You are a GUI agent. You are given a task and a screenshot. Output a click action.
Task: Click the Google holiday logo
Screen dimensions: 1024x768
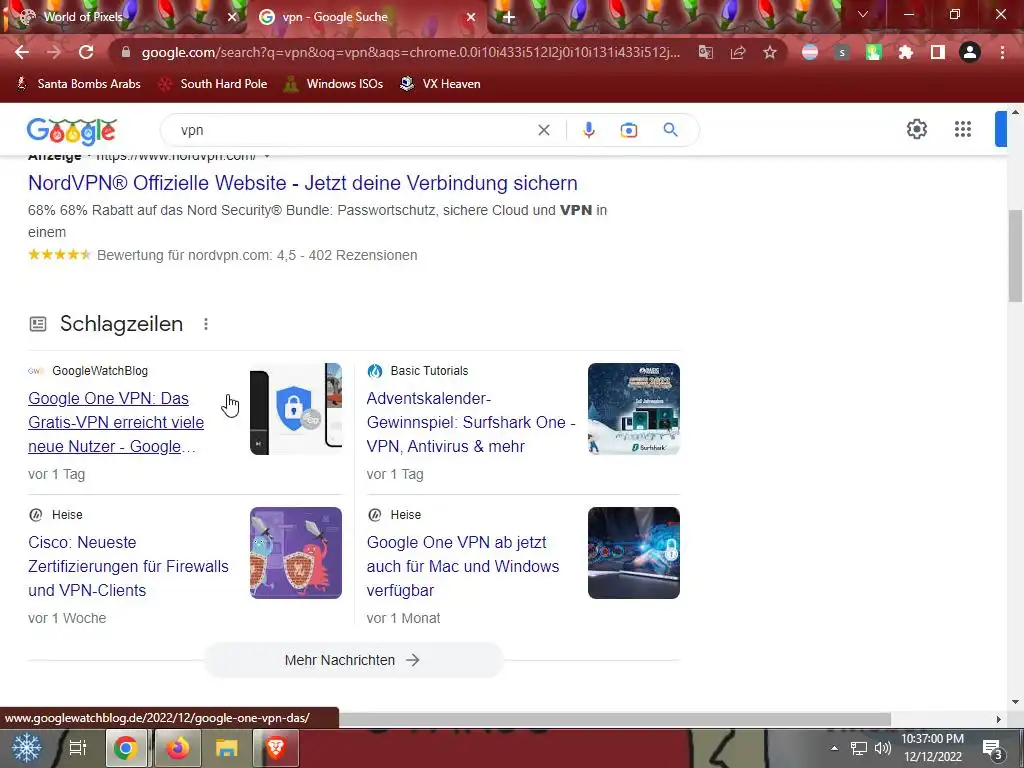coord(72,131)
